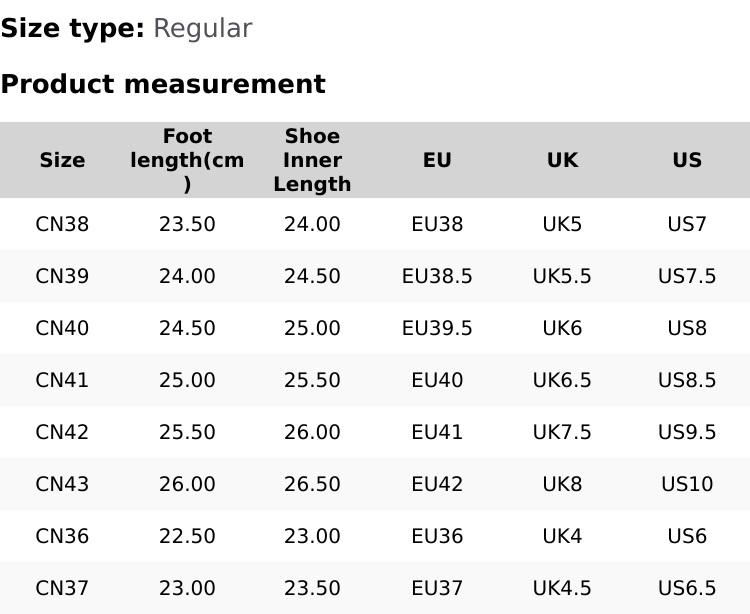This screenshot has height=614, width=750.
Task: Select the CN36 size row label
Action: coord(62,536)
